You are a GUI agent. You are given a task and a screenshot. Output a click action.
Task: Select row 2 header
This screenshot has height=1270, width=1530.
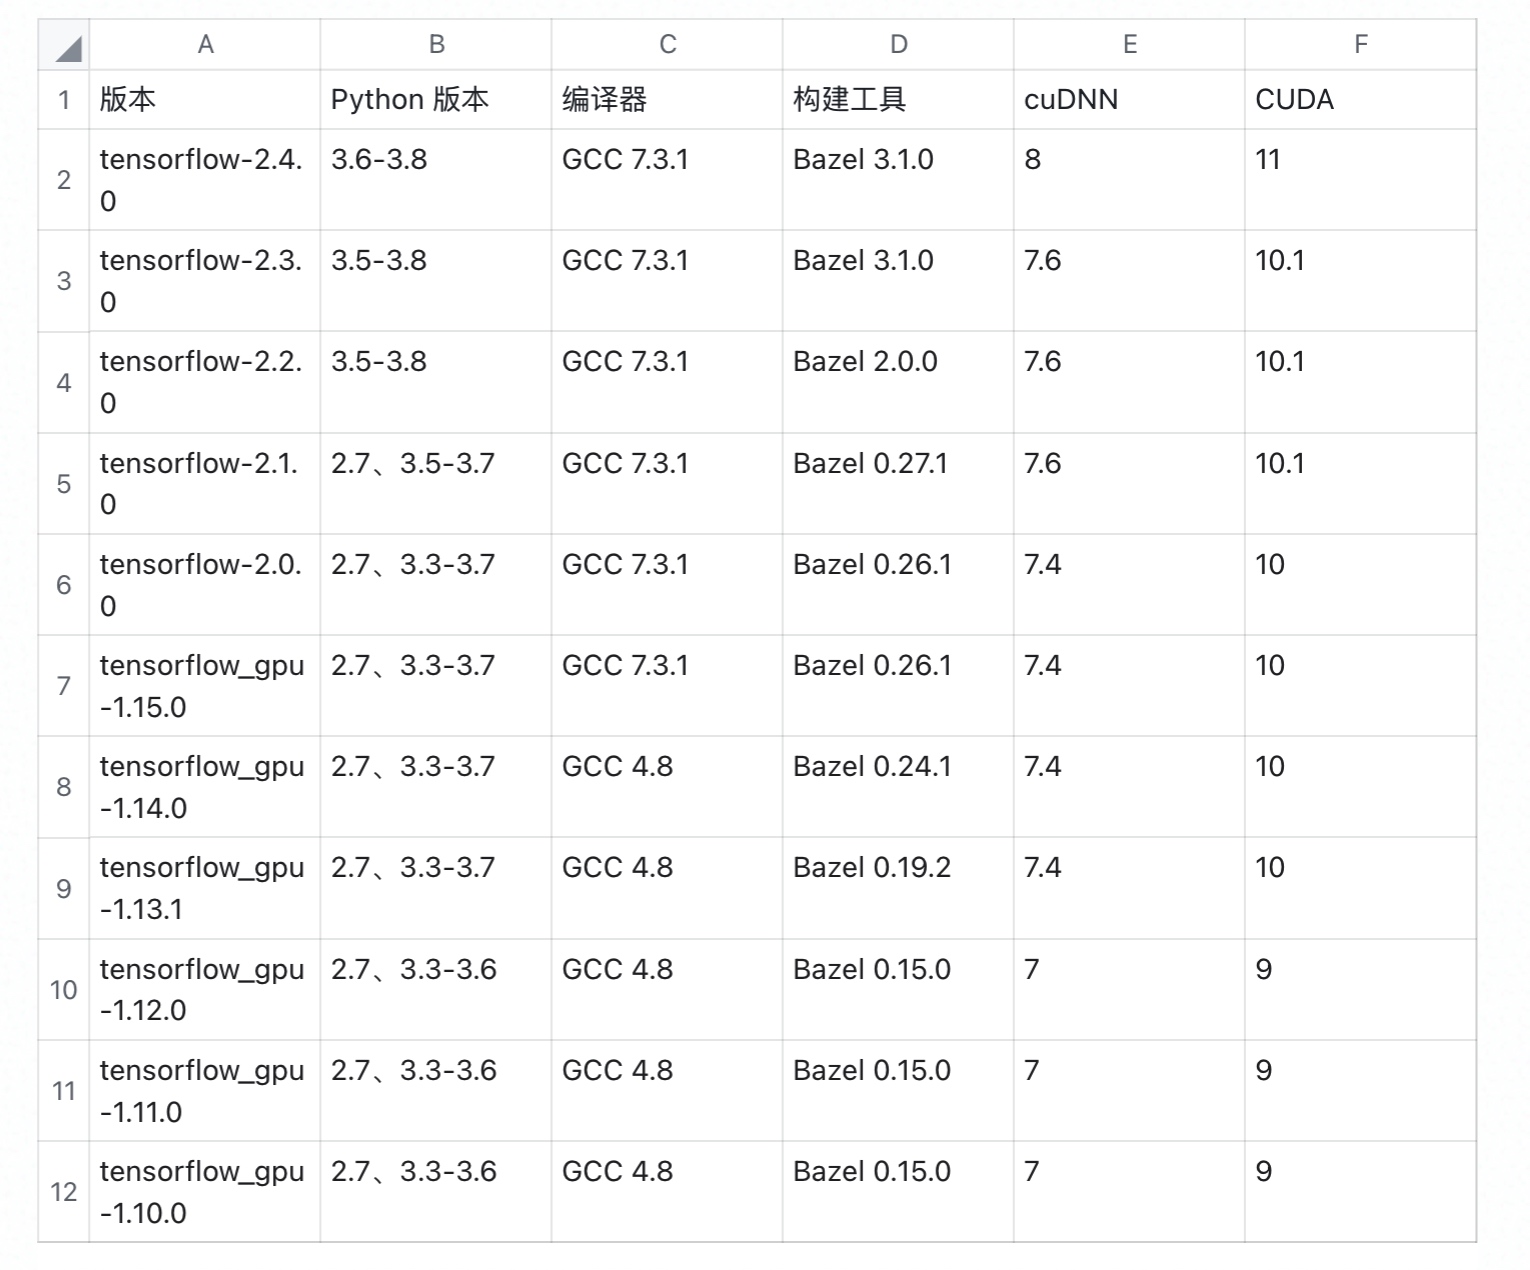tap(64, 180)
